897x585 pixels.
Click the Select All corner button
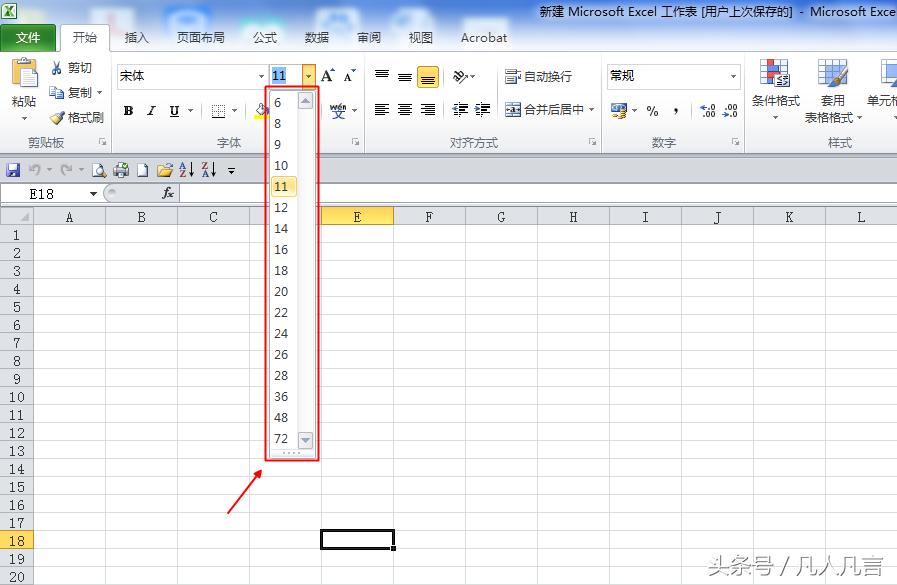[17, 217]
